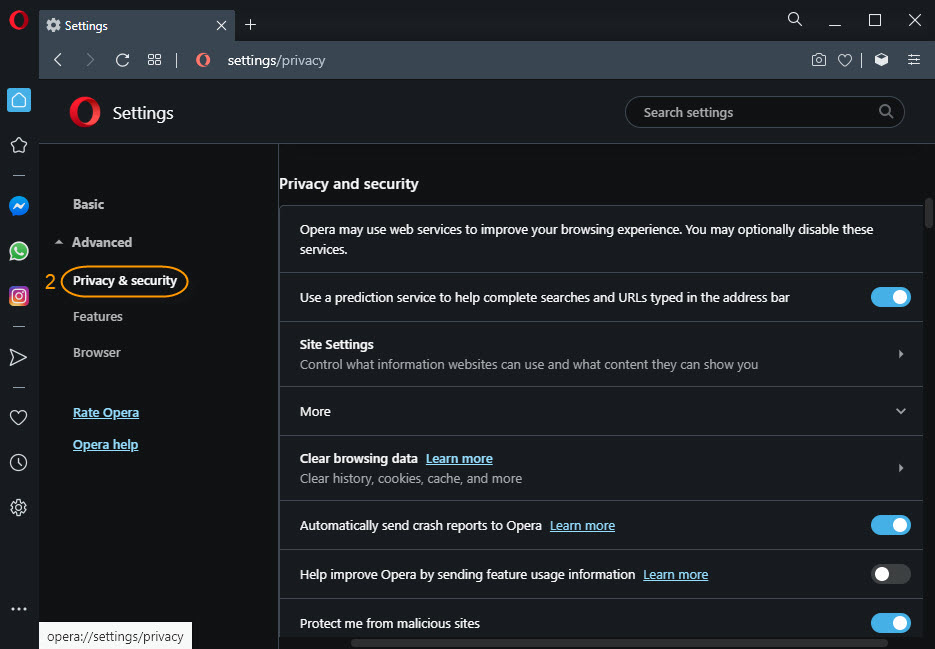Viewport: 935px width, 649px height.
Task: Go back using the back arrow
Action: [x=58, y=60]
